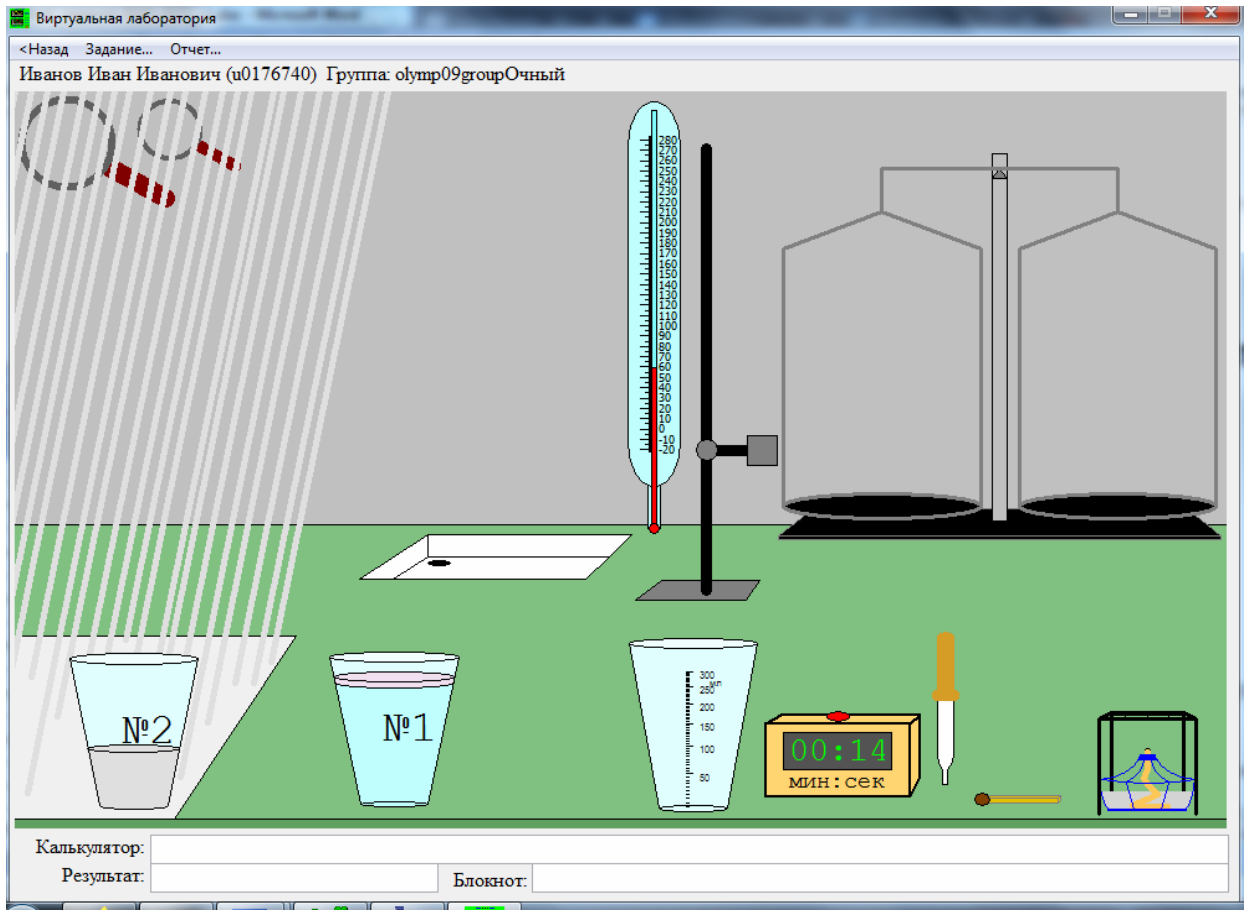Pick beaker №1 with blue liquid
The image size is (1251, 915).
pyautogui.click(x=394, y=729)
